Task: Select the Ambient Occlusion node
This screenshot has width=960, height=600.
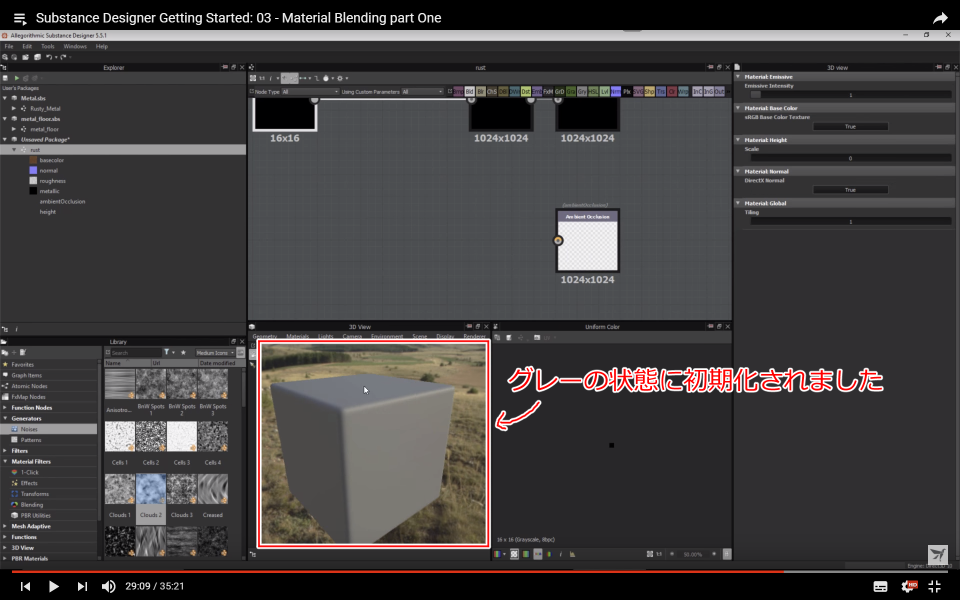Action: point(588,241)
